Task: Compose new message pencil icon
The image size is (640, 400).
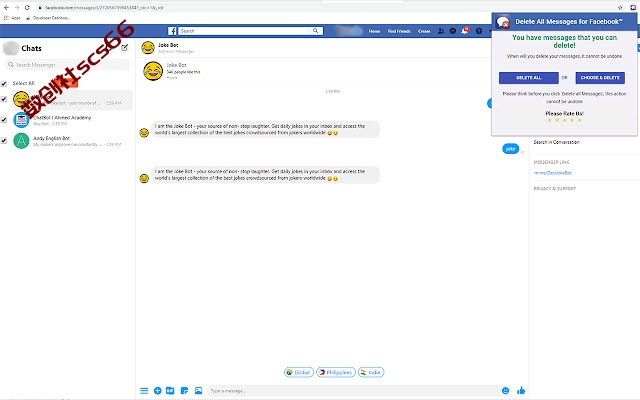Action: click(x=124, y=48)
